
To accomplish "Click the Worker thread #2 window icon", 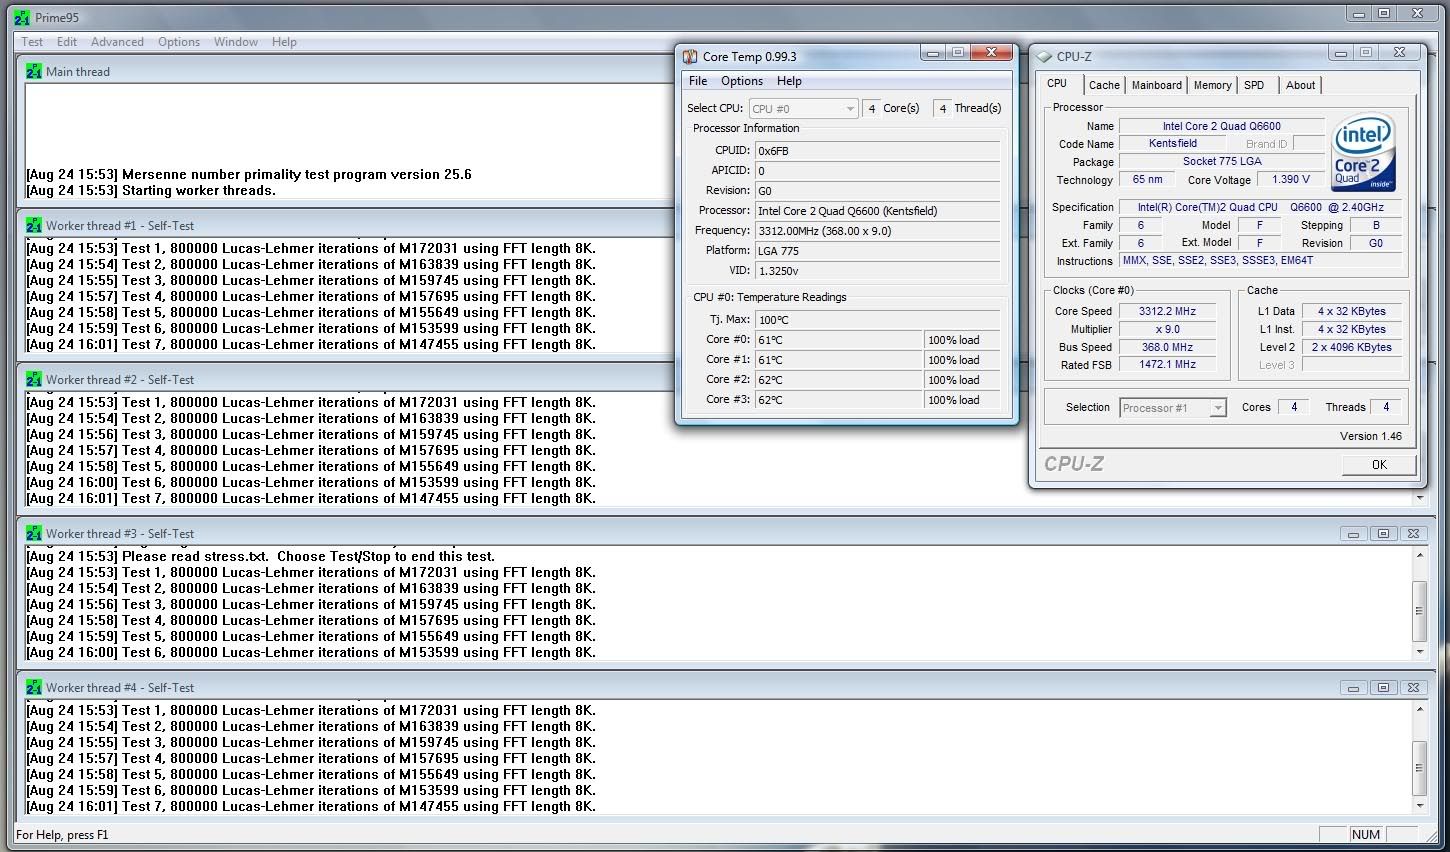I will coord(34,380).
